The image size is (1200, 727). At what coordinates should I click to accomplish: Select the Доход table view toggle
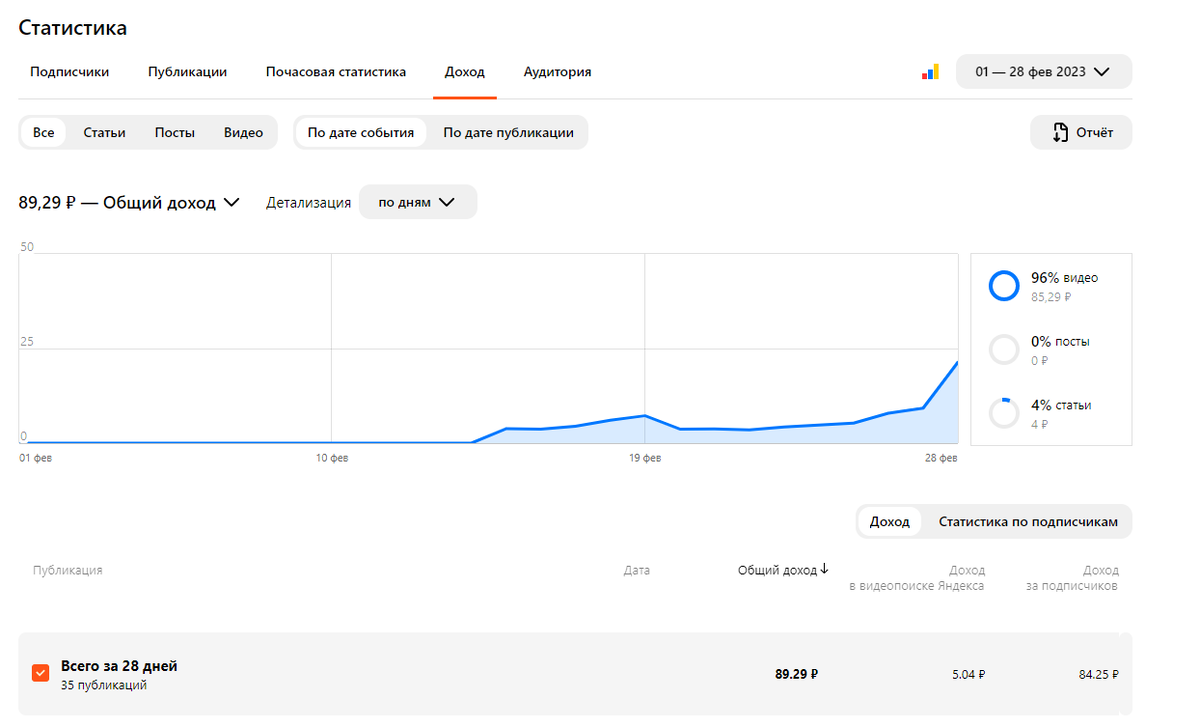890,521
